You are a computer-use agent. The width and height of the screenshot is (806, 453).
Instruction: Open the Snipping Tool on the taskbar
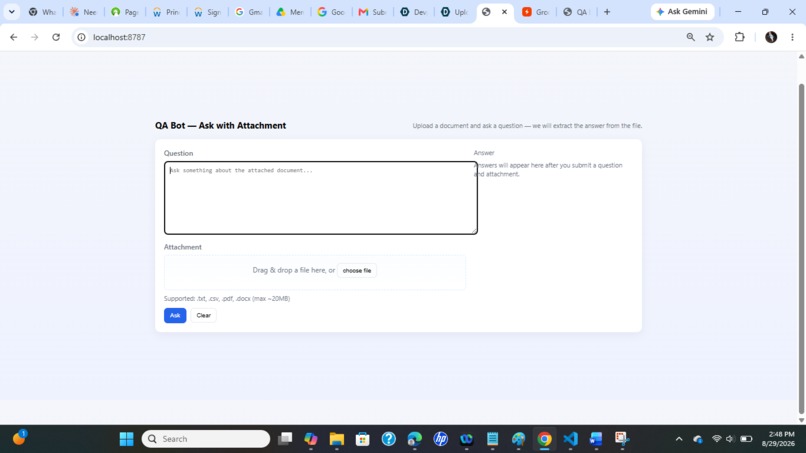pyautogui.click(x=622, y=439)
